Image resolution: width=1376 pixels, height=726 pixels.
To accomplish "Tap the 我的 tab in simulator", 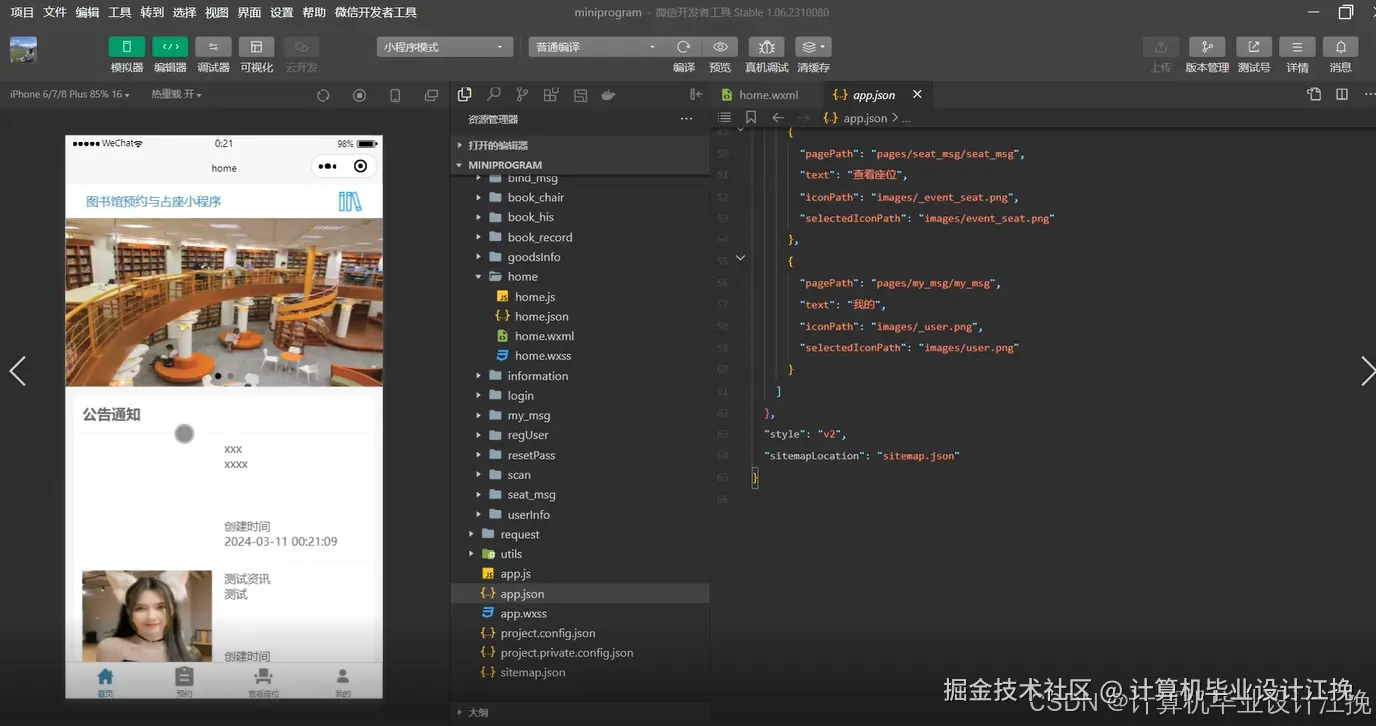I will click(343, 683).
